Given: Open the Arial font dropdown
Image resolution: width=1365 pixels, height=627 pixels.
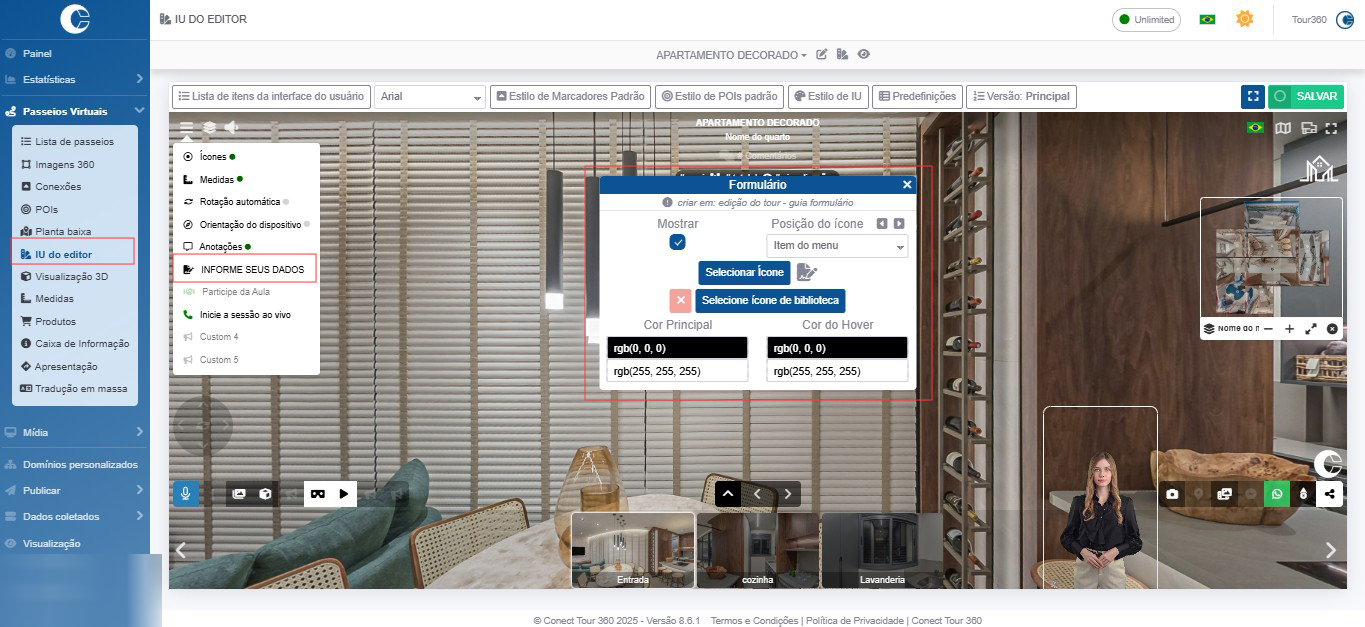Looking at the screenshot, I should pos(430,97).
